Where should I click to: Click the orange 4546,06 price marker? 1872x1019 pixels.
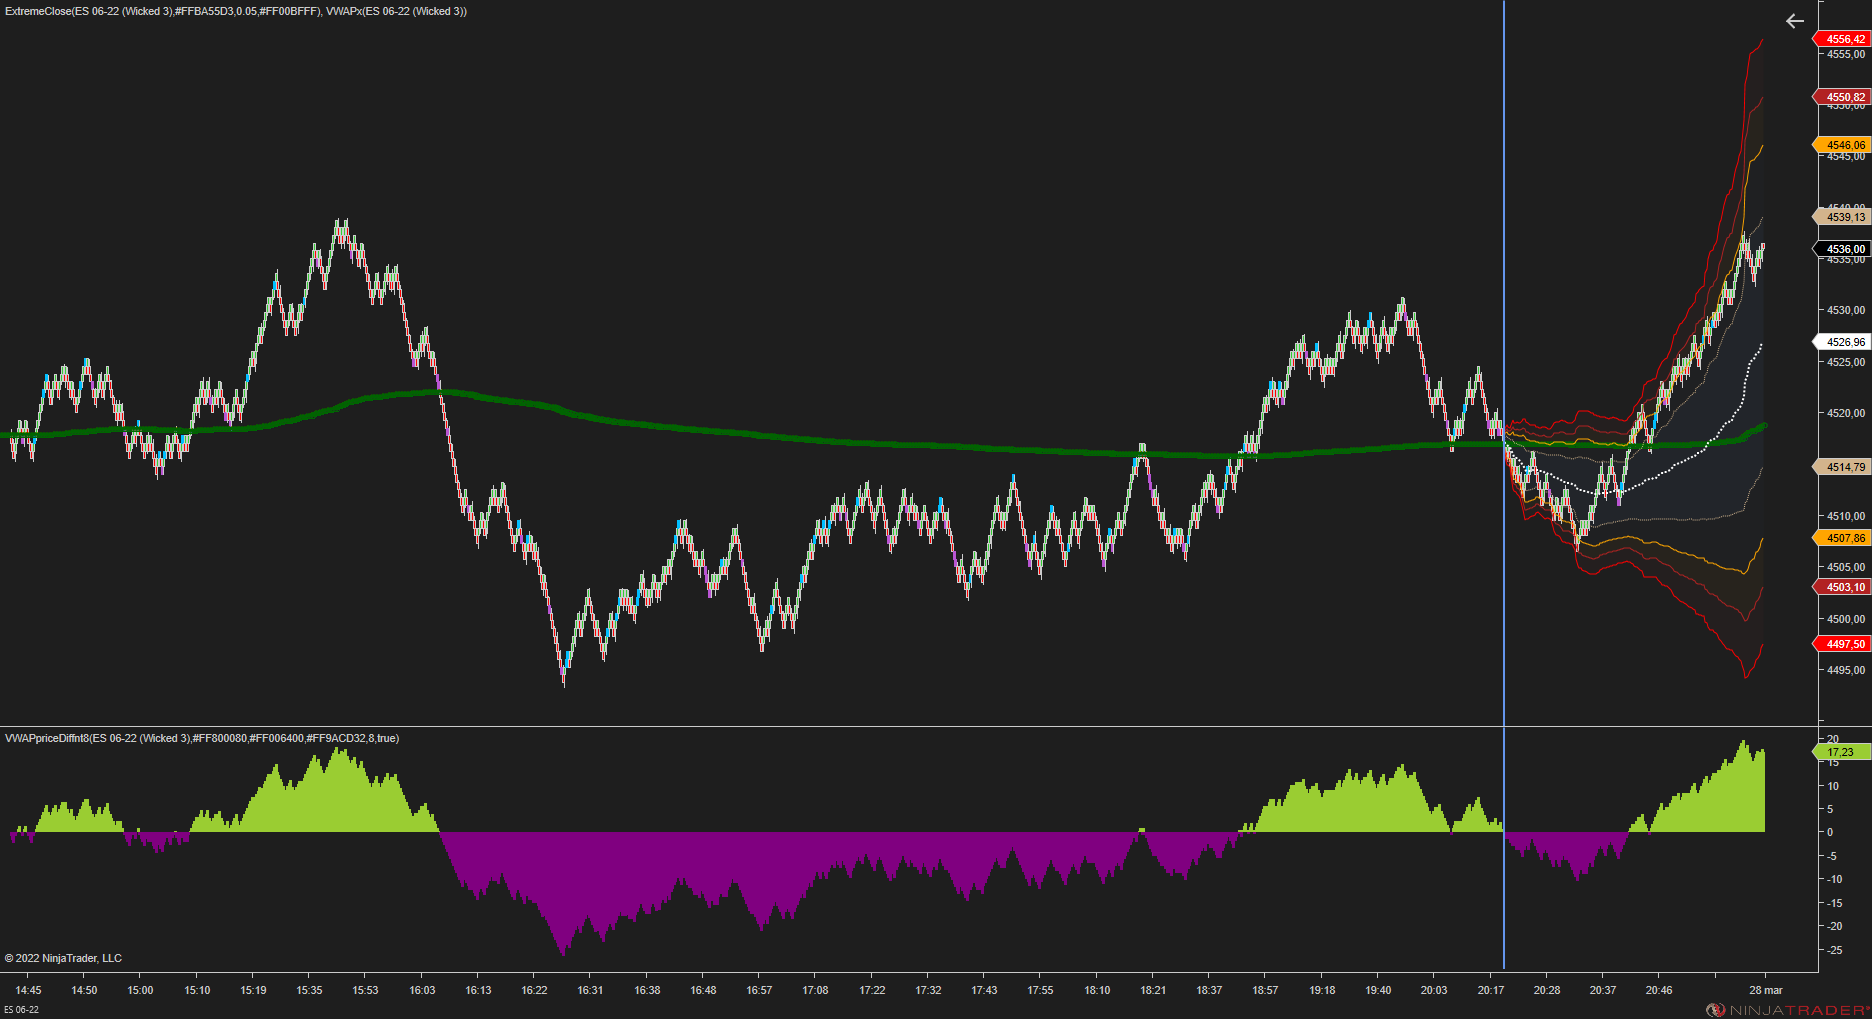(1843, 145)
